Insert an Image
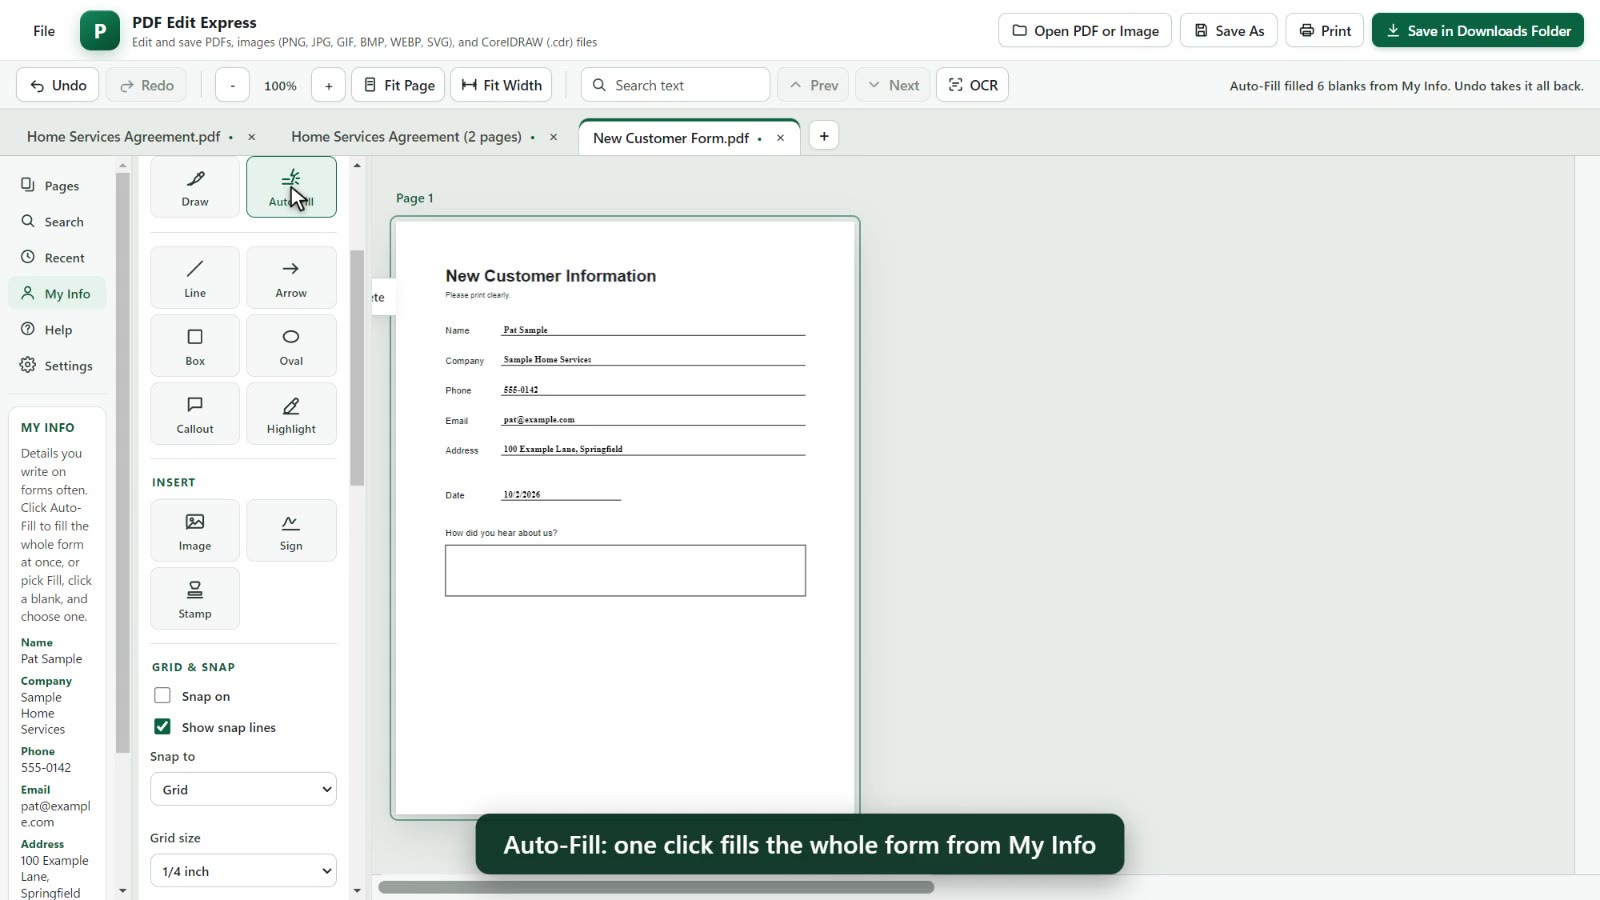 195,531
